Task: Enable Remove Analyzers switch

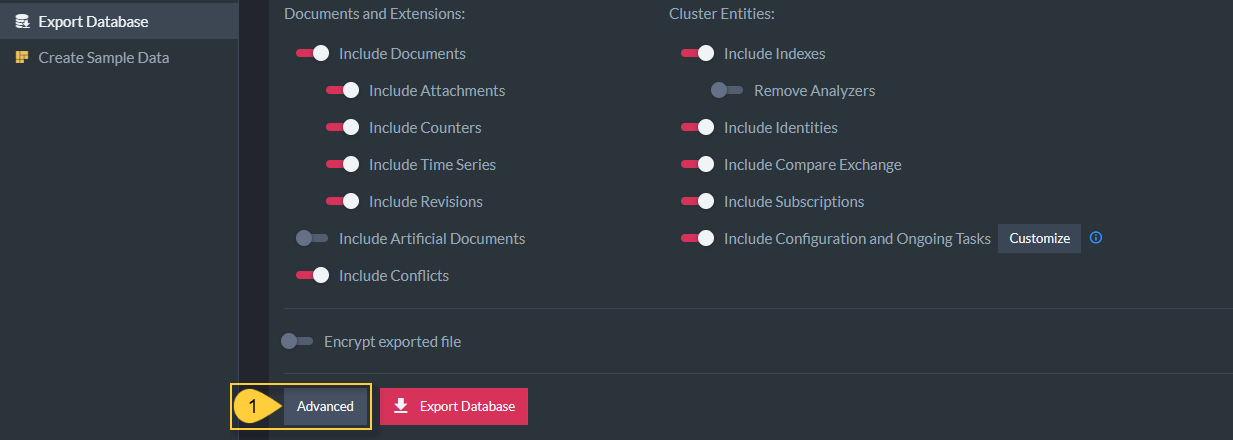Action: point(727,91)
